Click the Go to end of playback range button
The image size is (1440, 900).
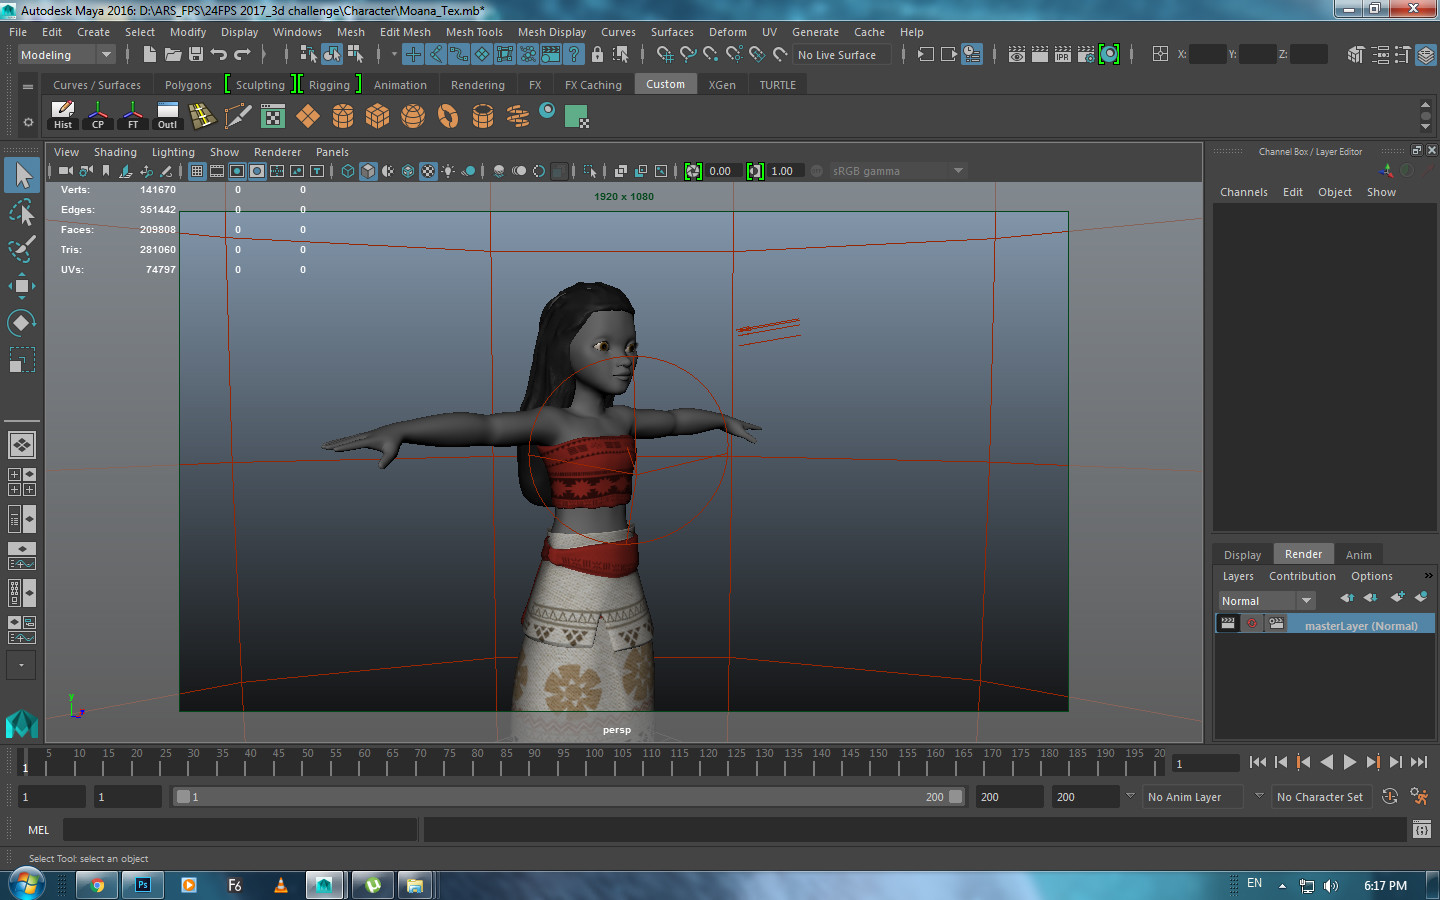(1418, 762)
